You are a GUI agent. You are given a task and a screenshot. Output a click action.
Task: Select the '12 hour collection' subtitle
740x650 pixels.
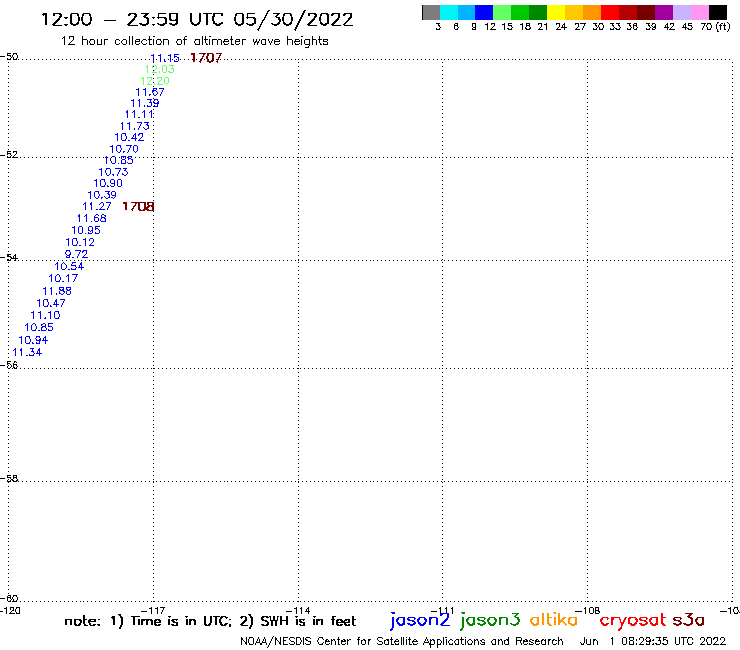coord(194,41)
